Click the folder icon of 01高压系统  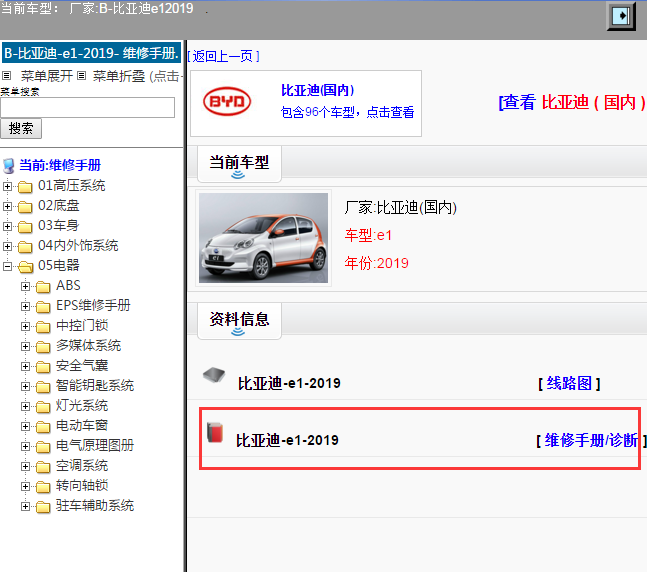tap(25, 187)
